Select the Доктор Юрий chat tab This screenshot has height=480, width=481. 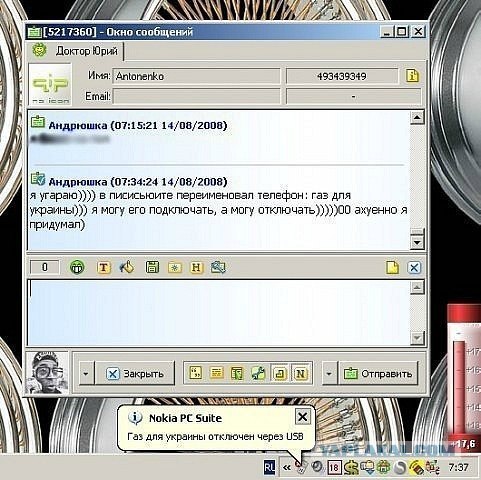[x=76, y=51]
